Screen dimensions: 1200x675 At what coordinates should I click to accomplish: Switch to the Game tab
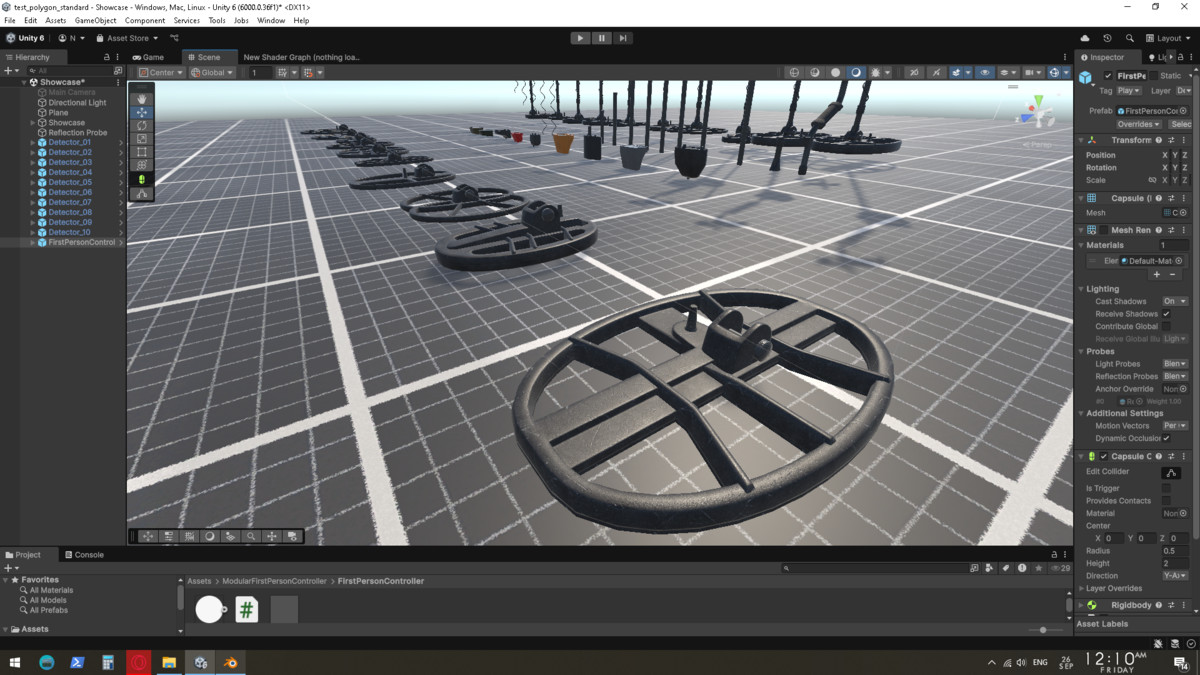148,57
